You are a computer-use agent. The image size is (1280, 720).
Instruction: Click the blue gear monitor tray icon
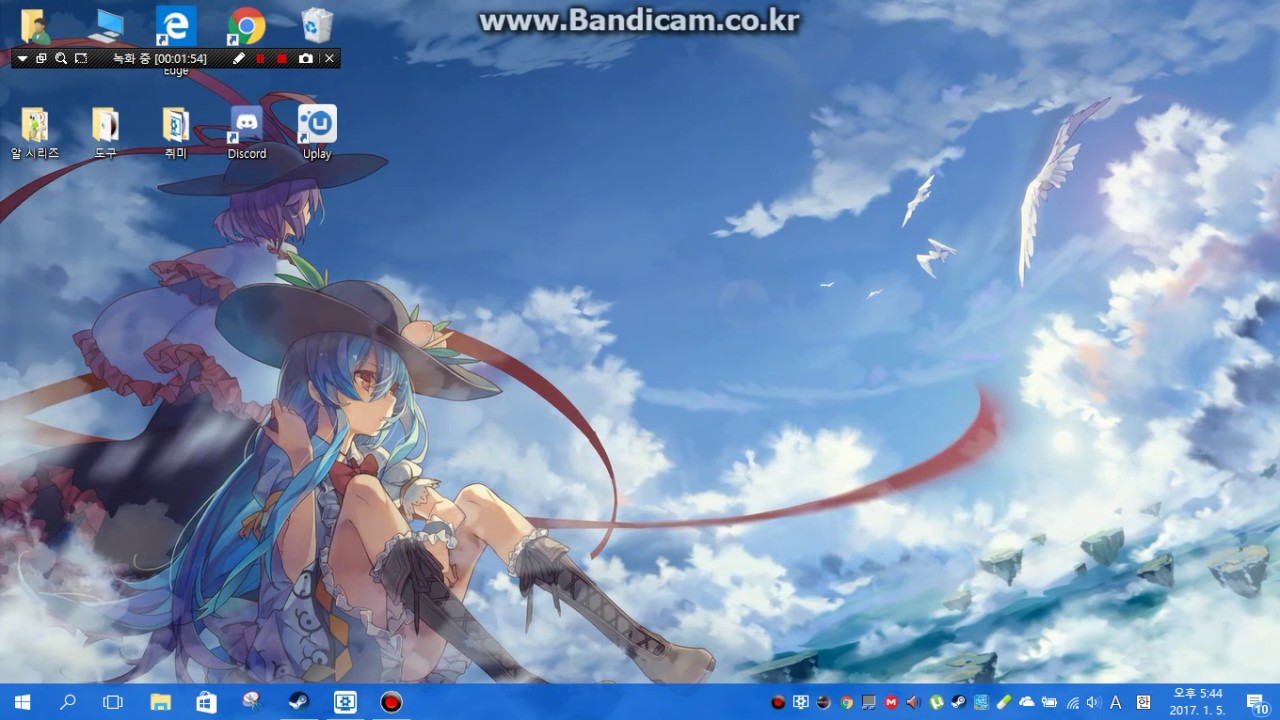click(x=801, y=702)
